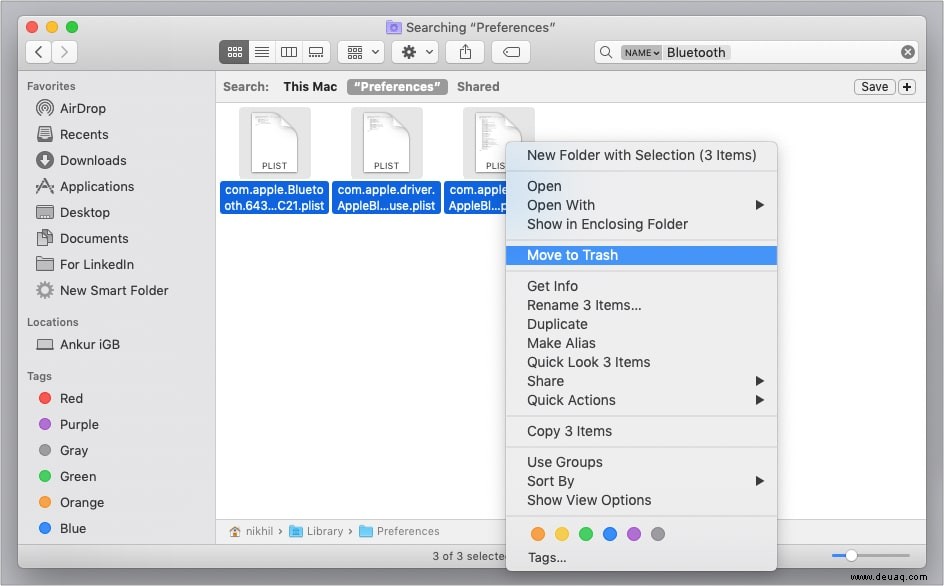The image size is (944, 586).
Task: Choose New Folder with Selection (3 Items)
Action: point(641,155)
